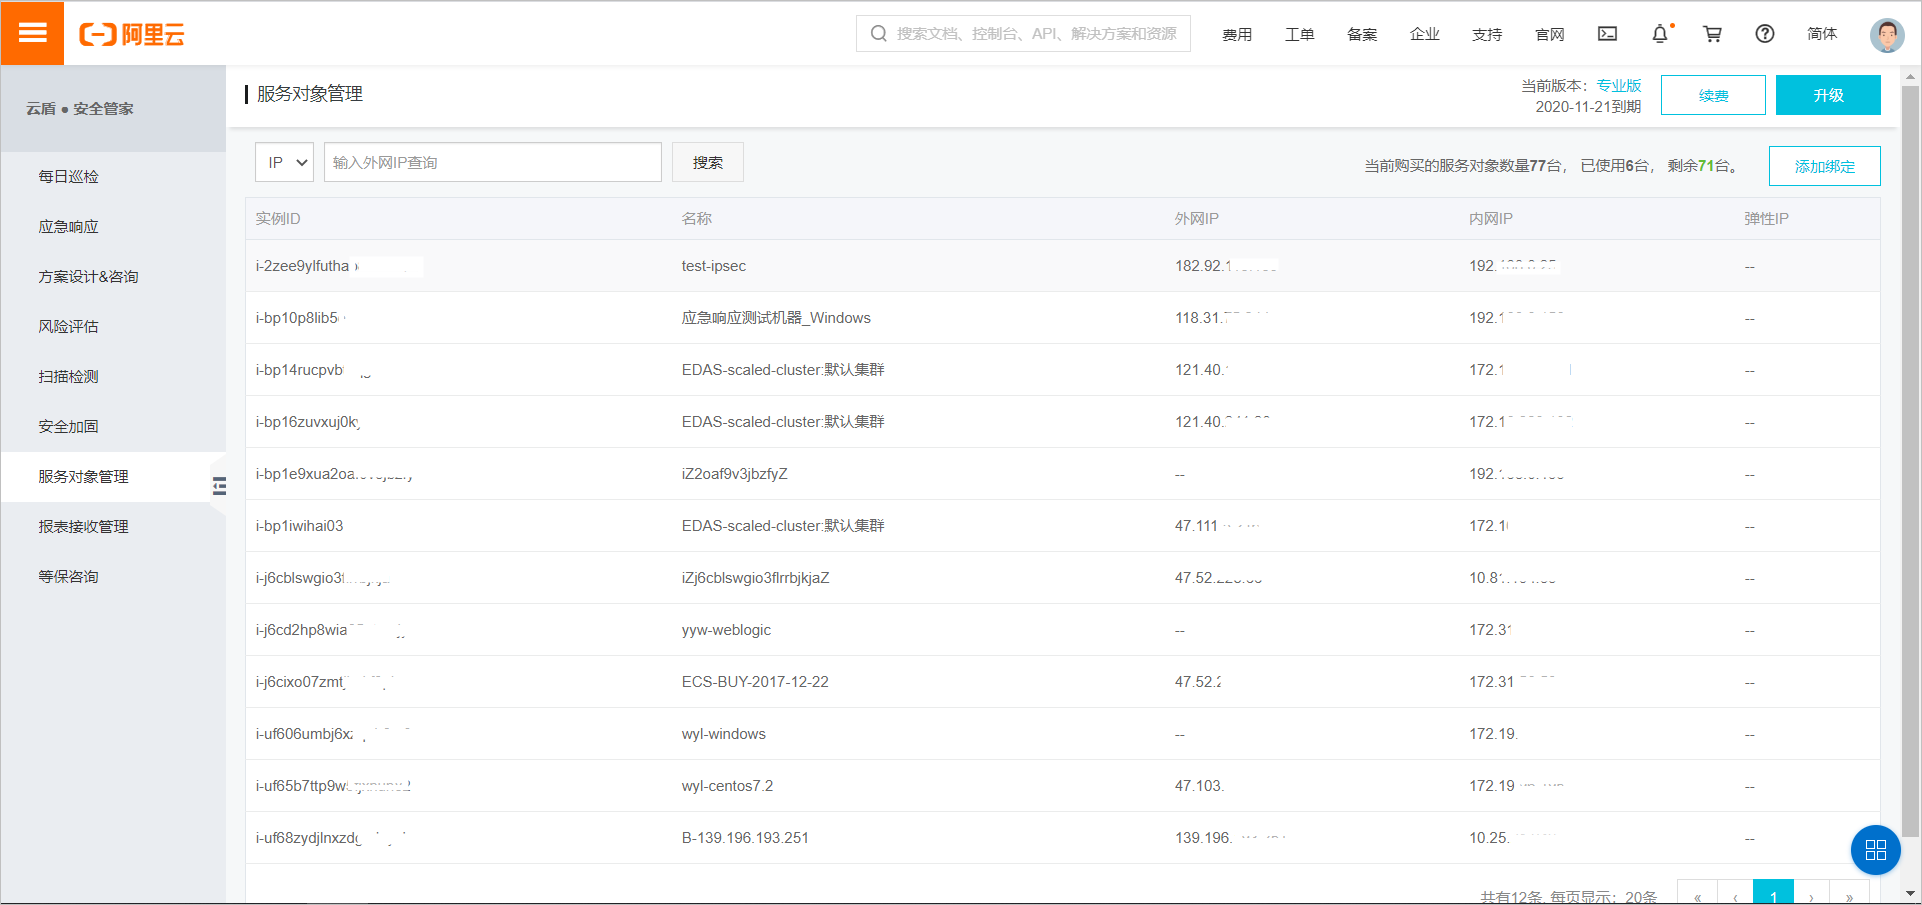
Task: Click the 实例ID column header
Action: pos(277,218)
